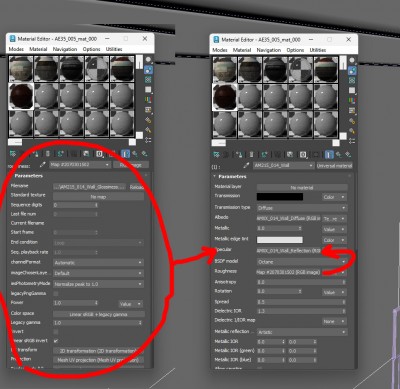Click Get Material icon in the Universal material editor

(217, 155)
